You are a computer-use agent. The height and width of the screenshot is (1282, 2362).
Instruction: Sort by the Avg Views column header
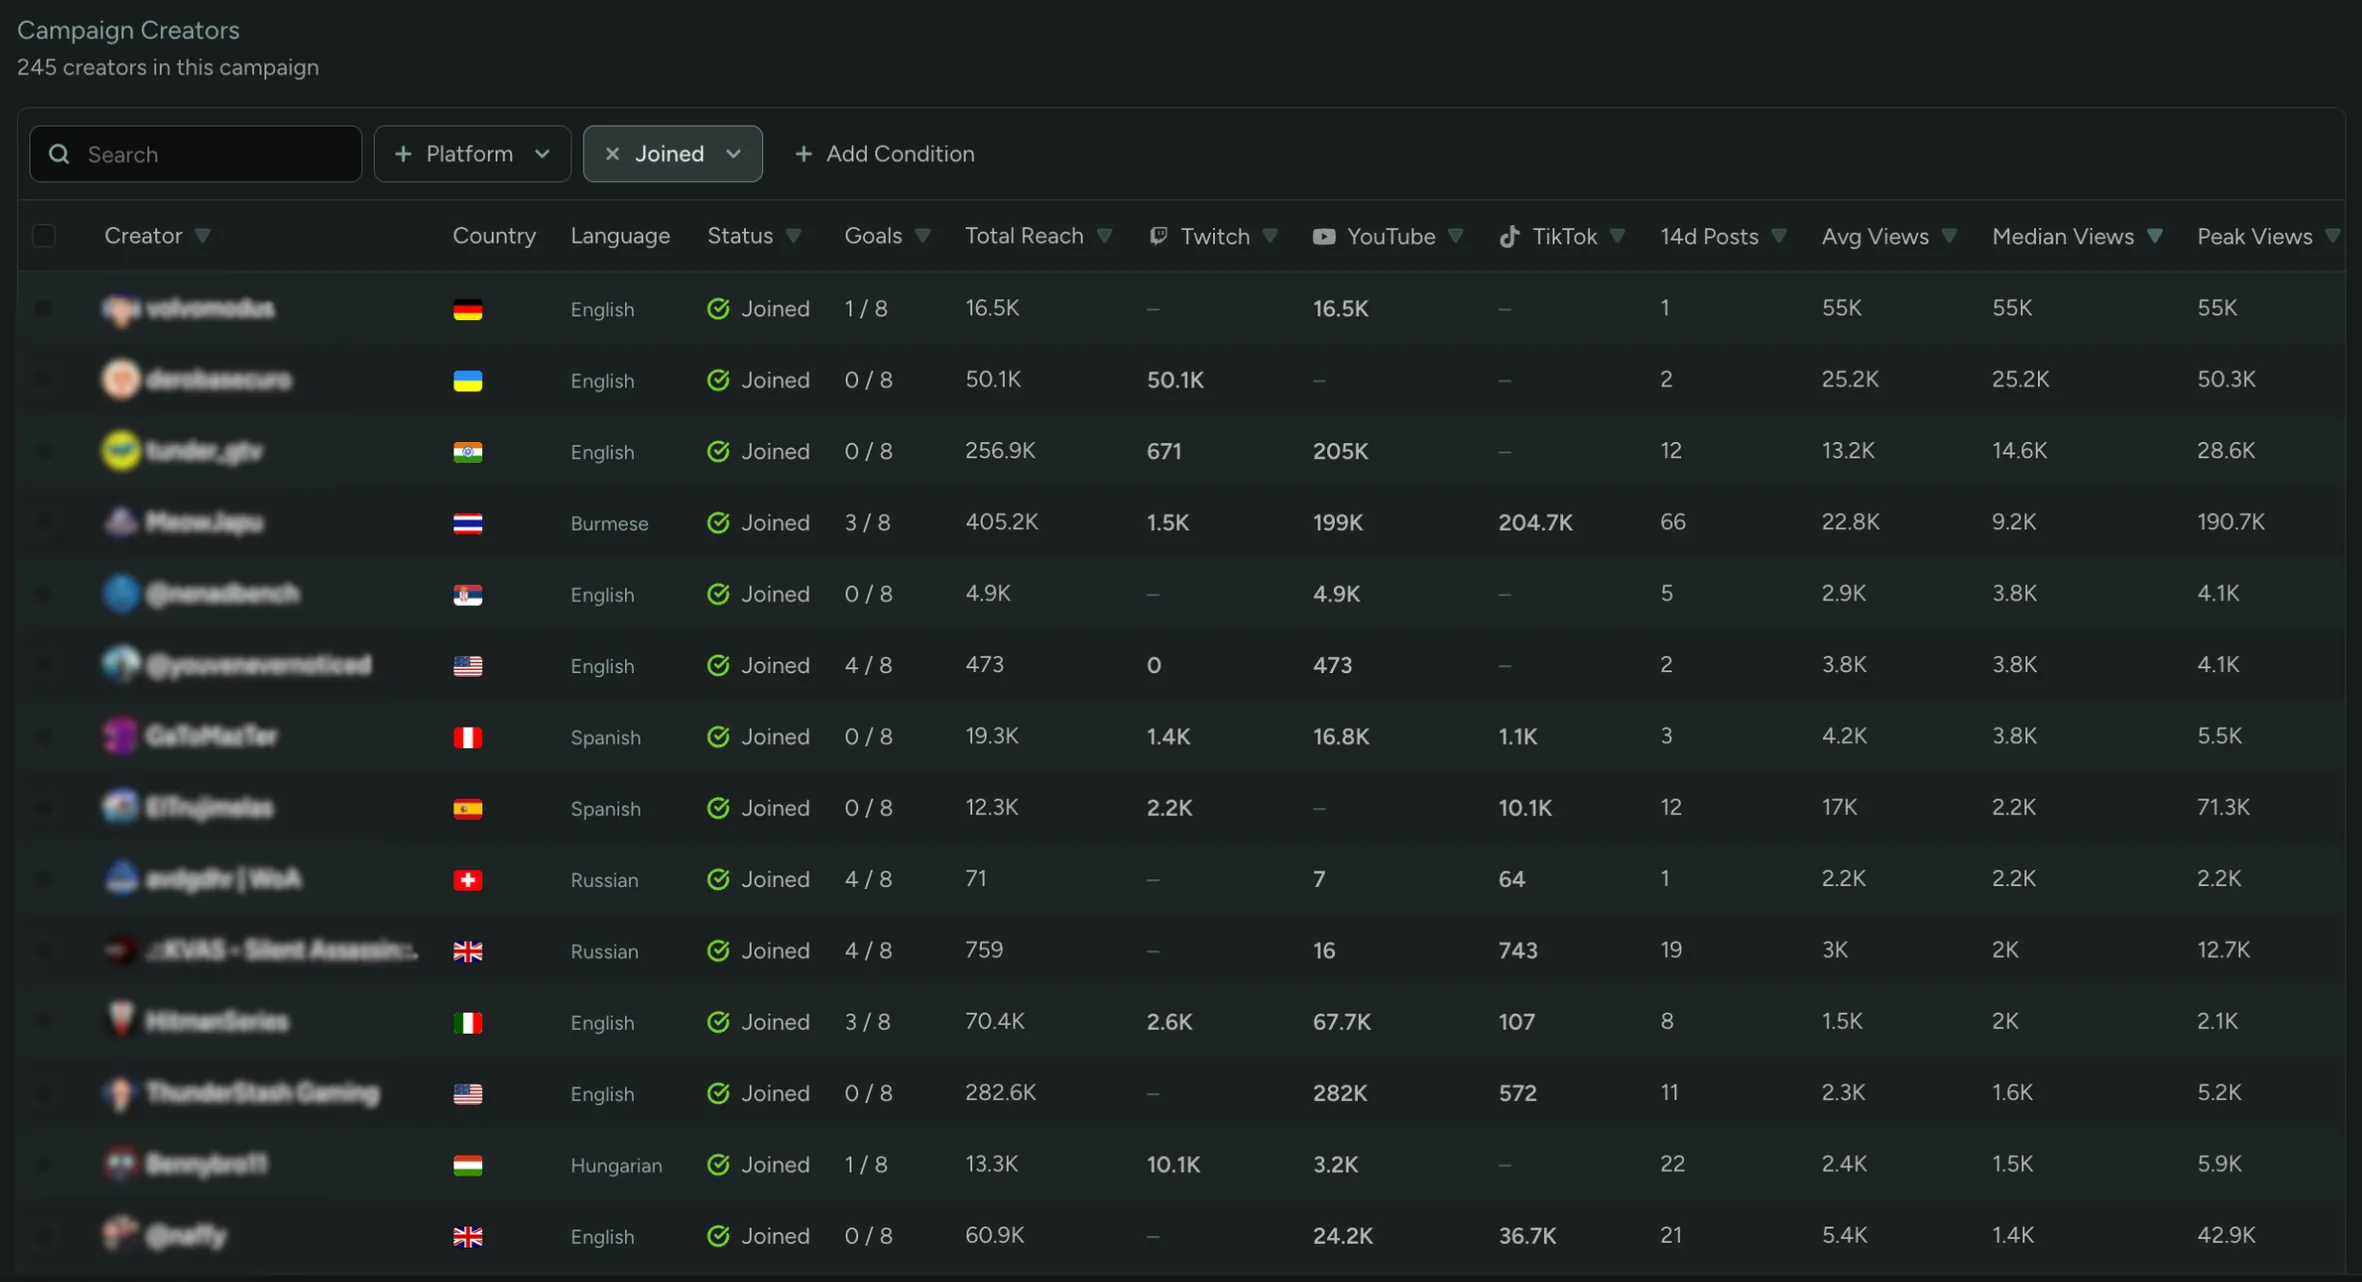pos(1875,236)
